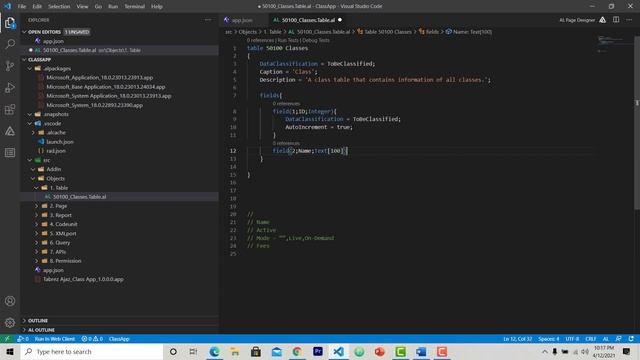Switch to Visual Studio Code taskbar icon
This screenshot has height=360, width=640.
click(338, 351)
